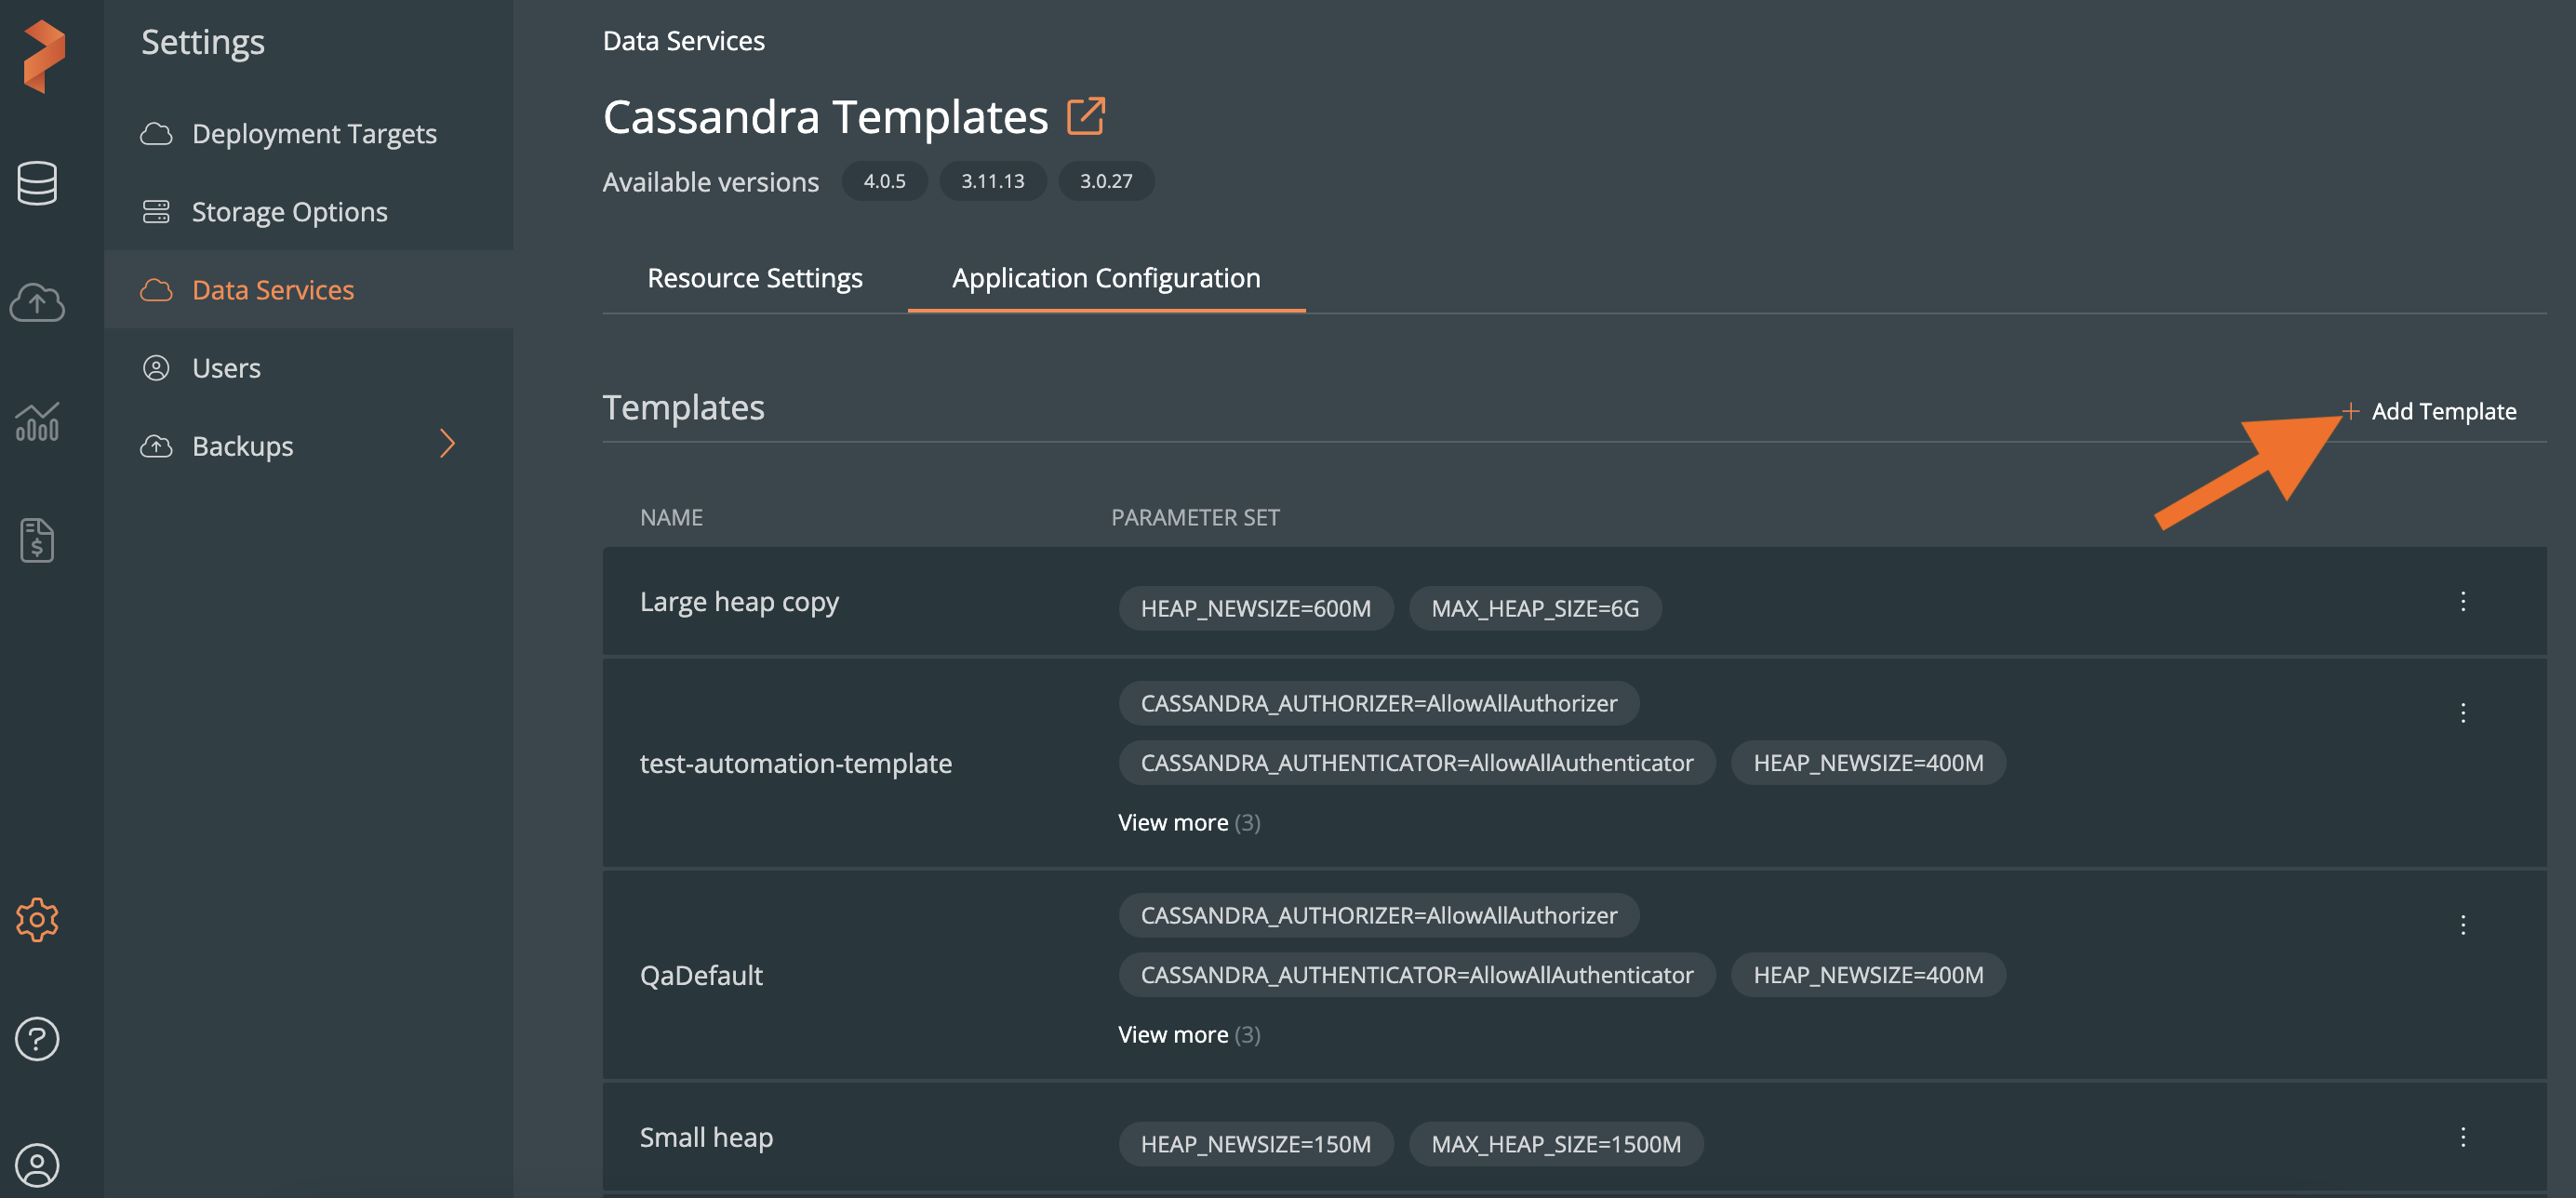The height and width of the screenshot is (1198, 2576).
Task: Select the Application Configuration tab
Action: click(1105, 276)
